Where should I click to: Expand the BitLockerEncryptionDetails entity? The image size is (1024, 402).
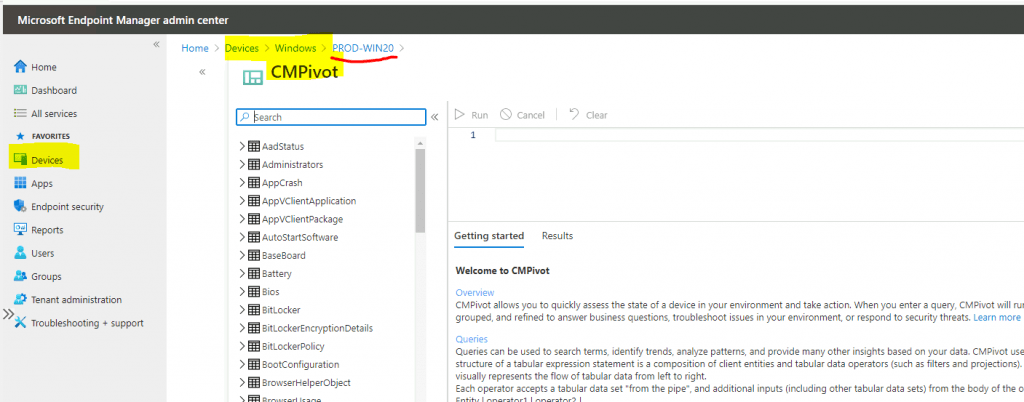pos(242,328)
